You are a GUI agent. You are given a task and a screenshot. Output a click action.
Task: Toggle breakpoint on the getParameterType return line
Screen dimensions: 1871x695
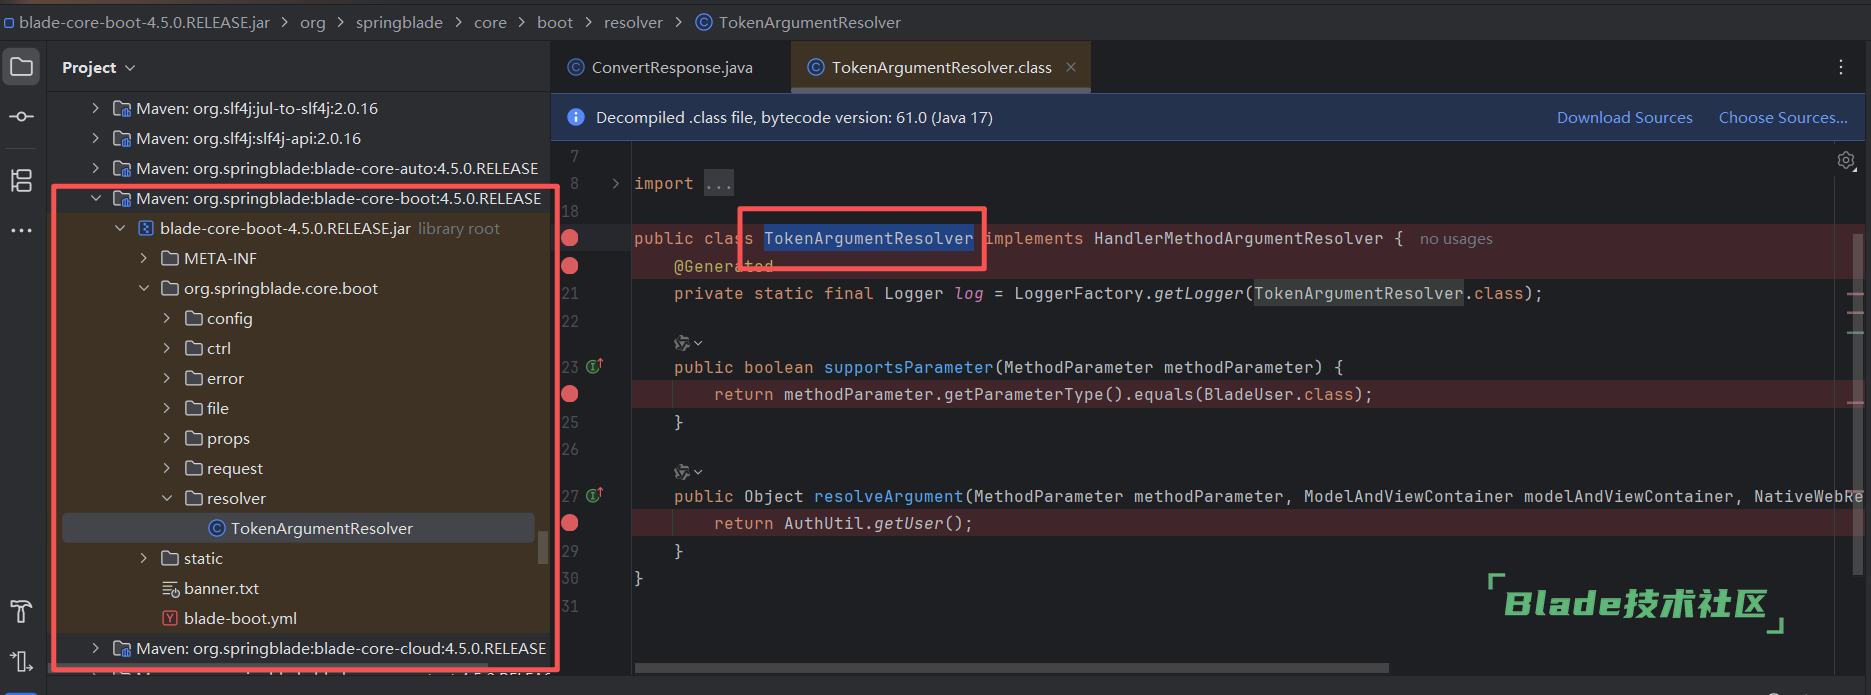click(570, 394)
